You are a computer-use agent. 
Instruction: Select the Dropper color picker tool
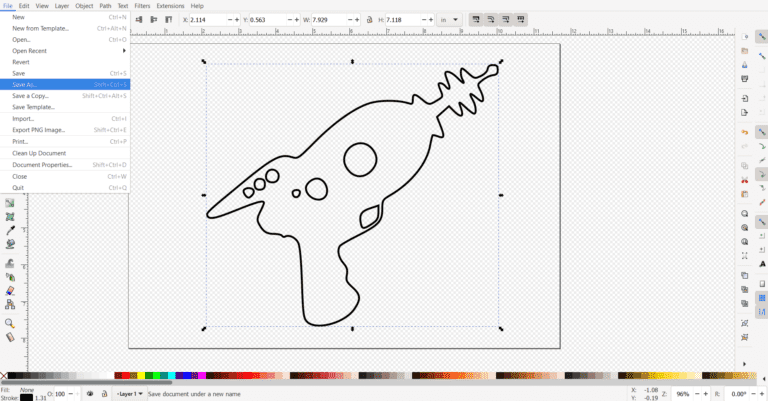click(x=10, y=229)
